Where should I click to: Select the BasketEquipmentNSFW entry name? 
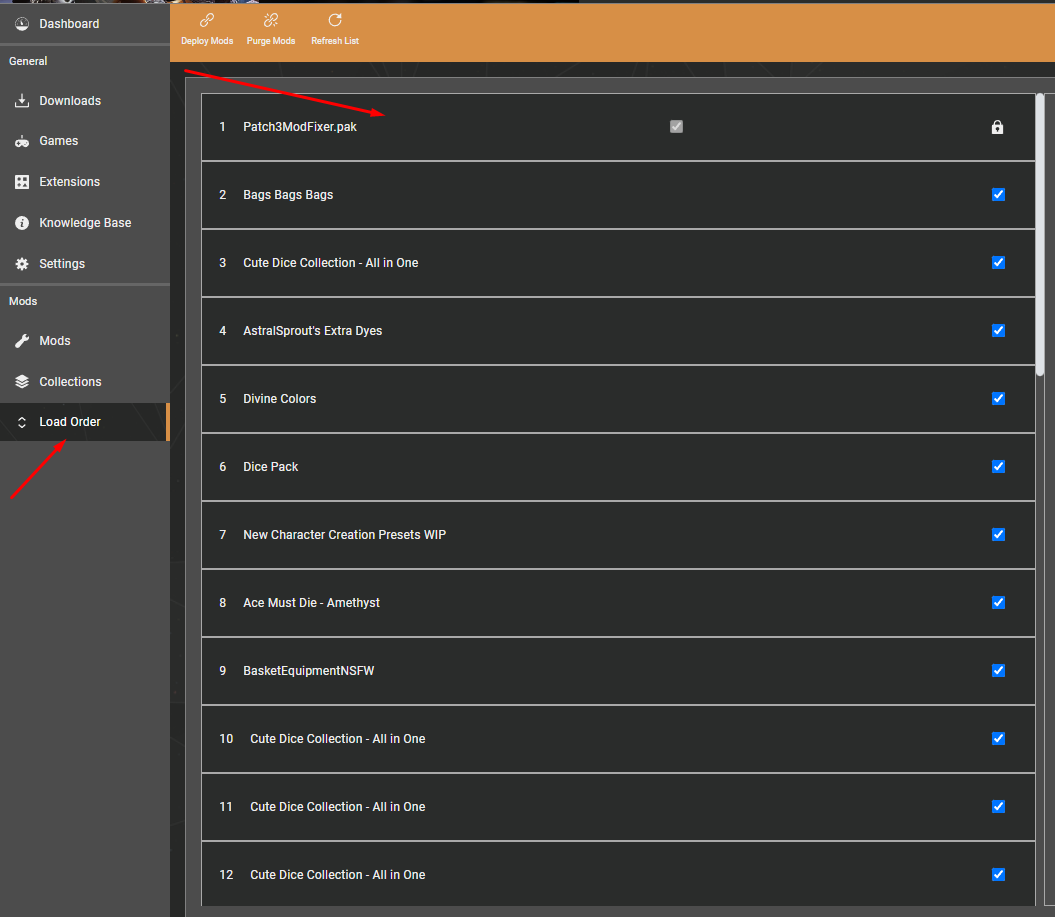309,670
